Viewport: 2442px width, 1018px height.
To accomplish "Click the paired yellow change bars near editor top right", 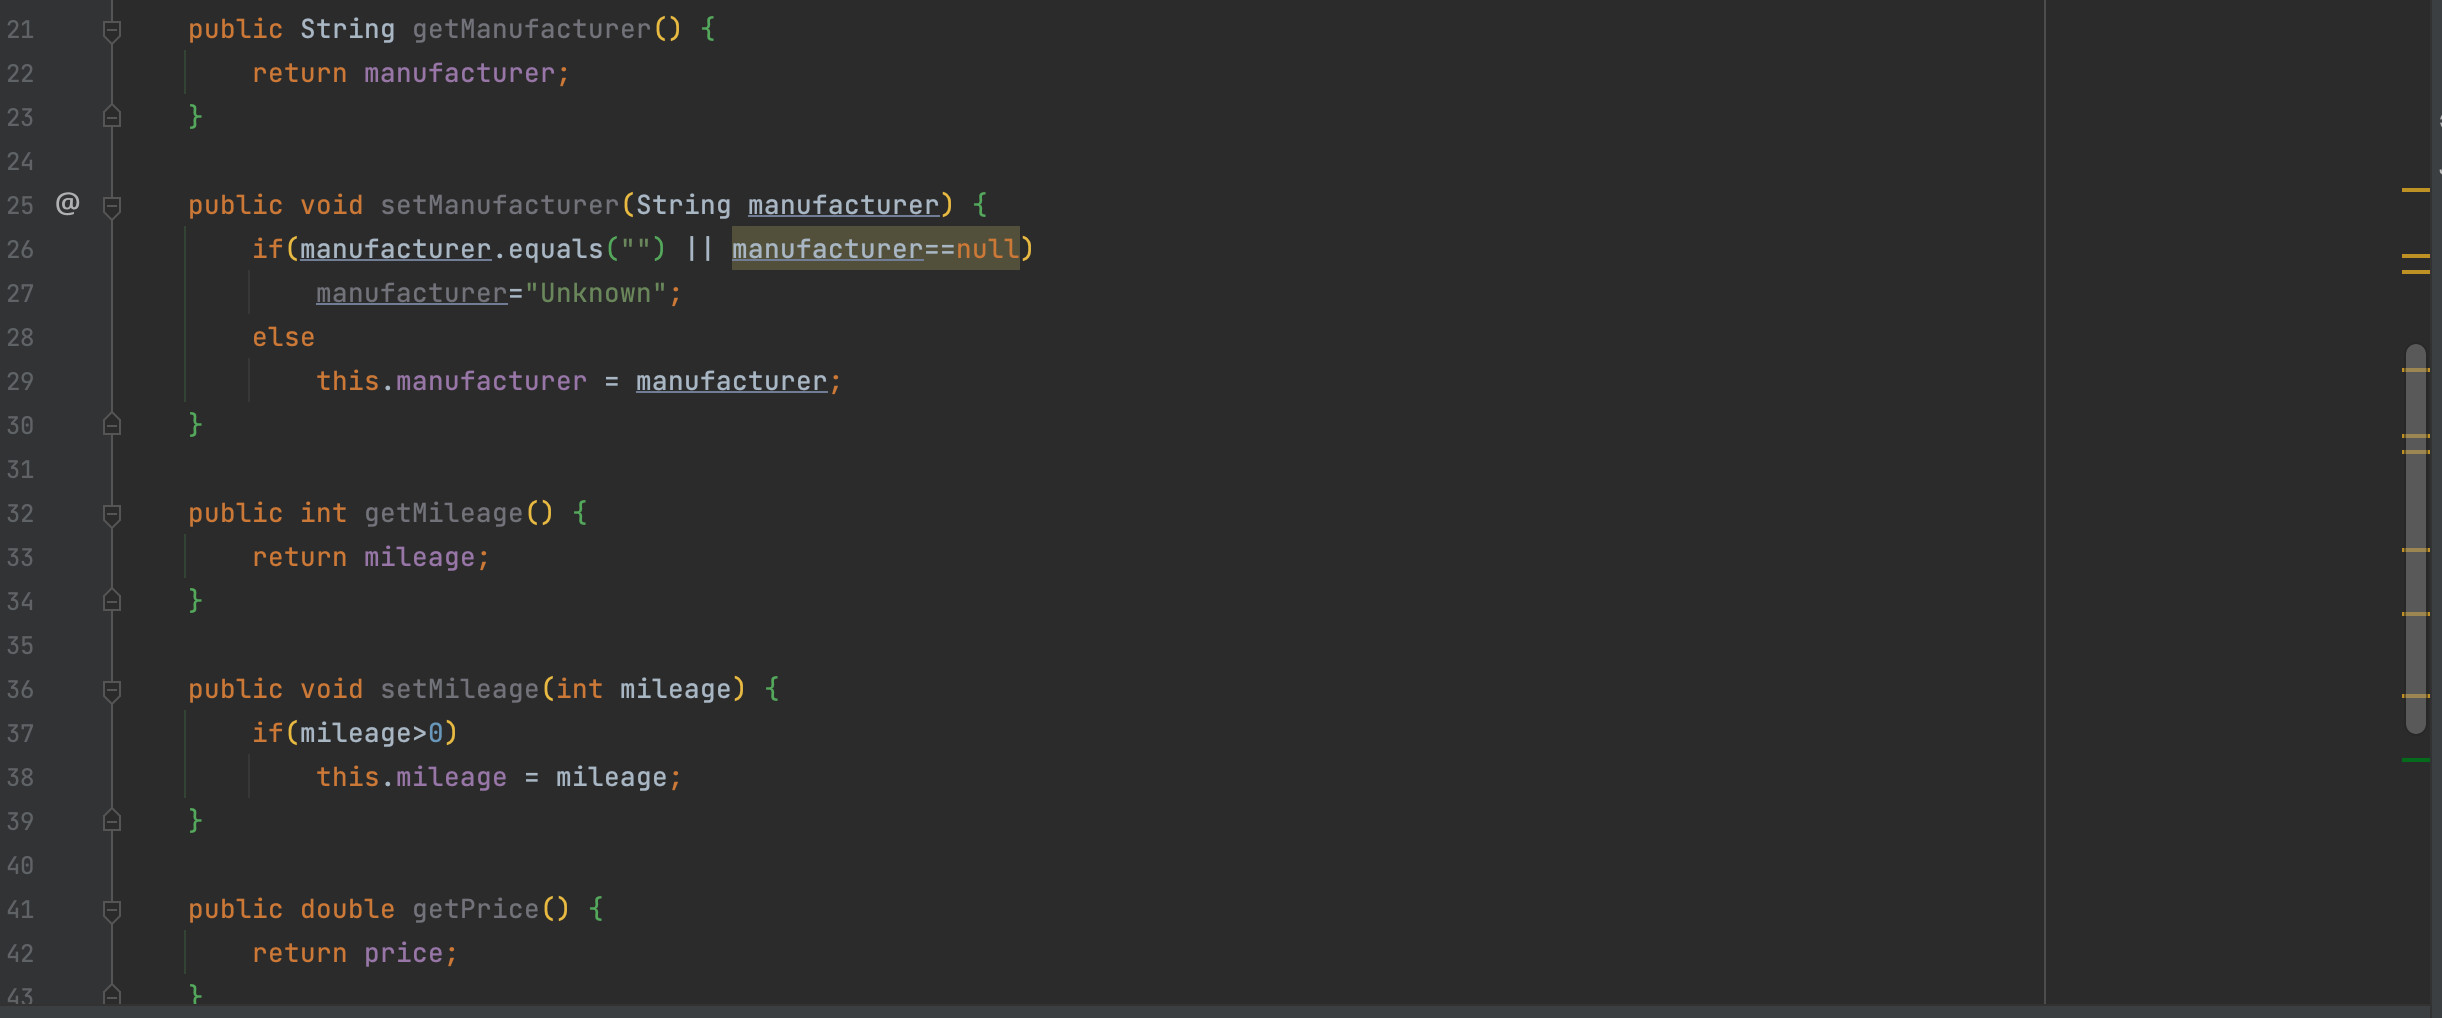I will pos(2416,262).
